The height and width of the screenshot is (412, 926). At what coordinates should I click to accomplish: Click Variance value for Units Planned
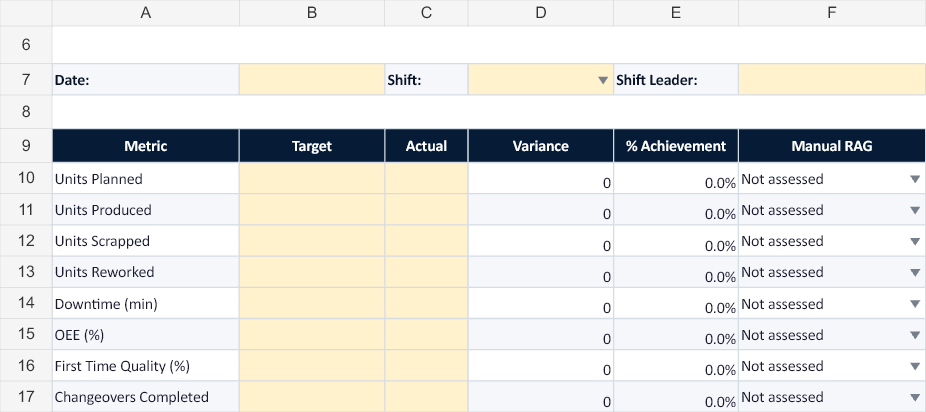coord(540,178)
